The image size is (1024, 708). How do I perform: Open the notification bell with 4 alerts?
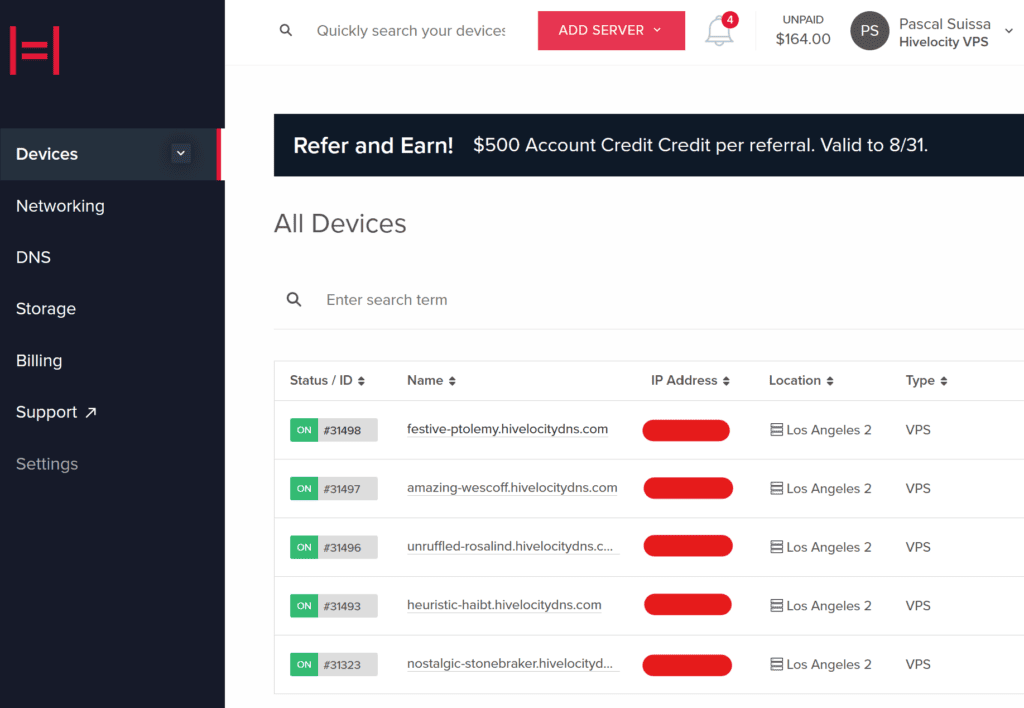[719, 31]
